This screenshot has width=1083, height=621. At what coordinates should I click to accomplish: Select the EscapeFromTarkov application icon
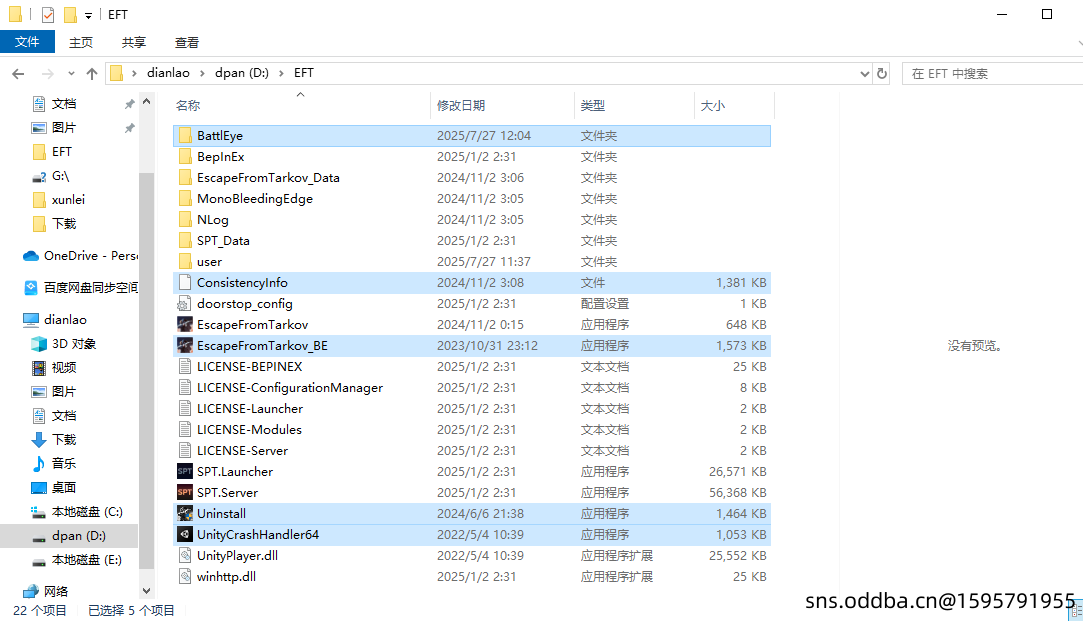pos(184,325)
